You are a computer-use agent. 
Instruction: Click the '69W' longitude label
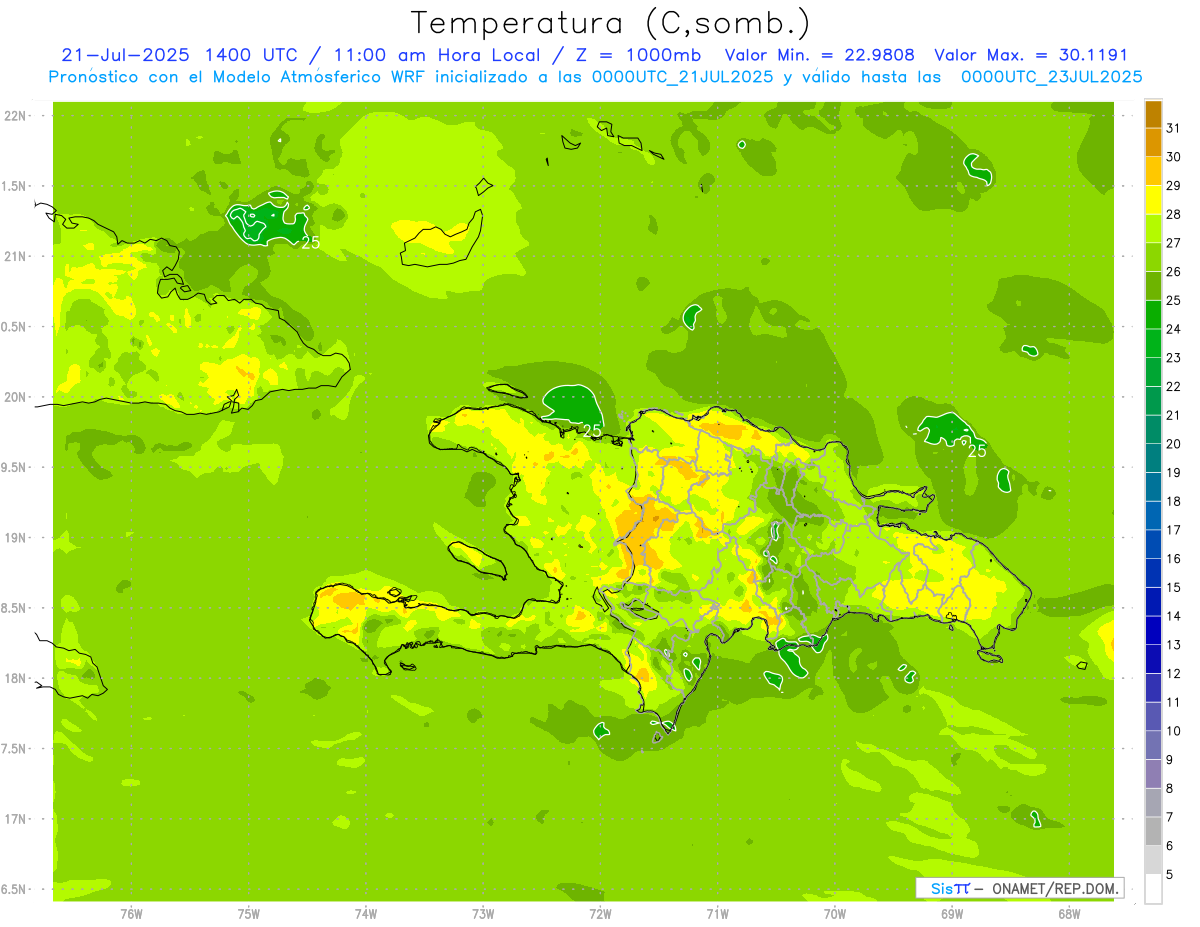tap(952, 914)
